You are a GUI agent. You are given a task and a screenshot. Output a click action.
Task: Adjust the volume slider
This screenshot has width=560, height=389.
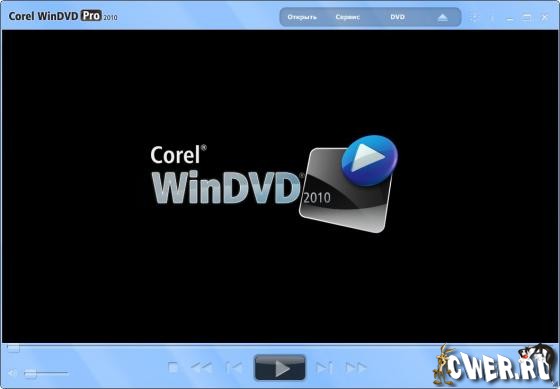click(x=46, y=373)
